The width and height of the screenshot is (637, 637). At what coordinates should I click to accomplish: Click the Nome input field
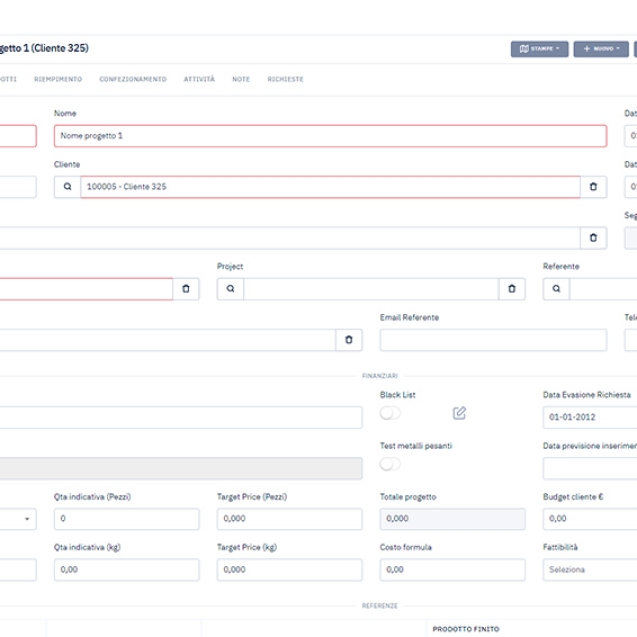click(x=330, y=136)
